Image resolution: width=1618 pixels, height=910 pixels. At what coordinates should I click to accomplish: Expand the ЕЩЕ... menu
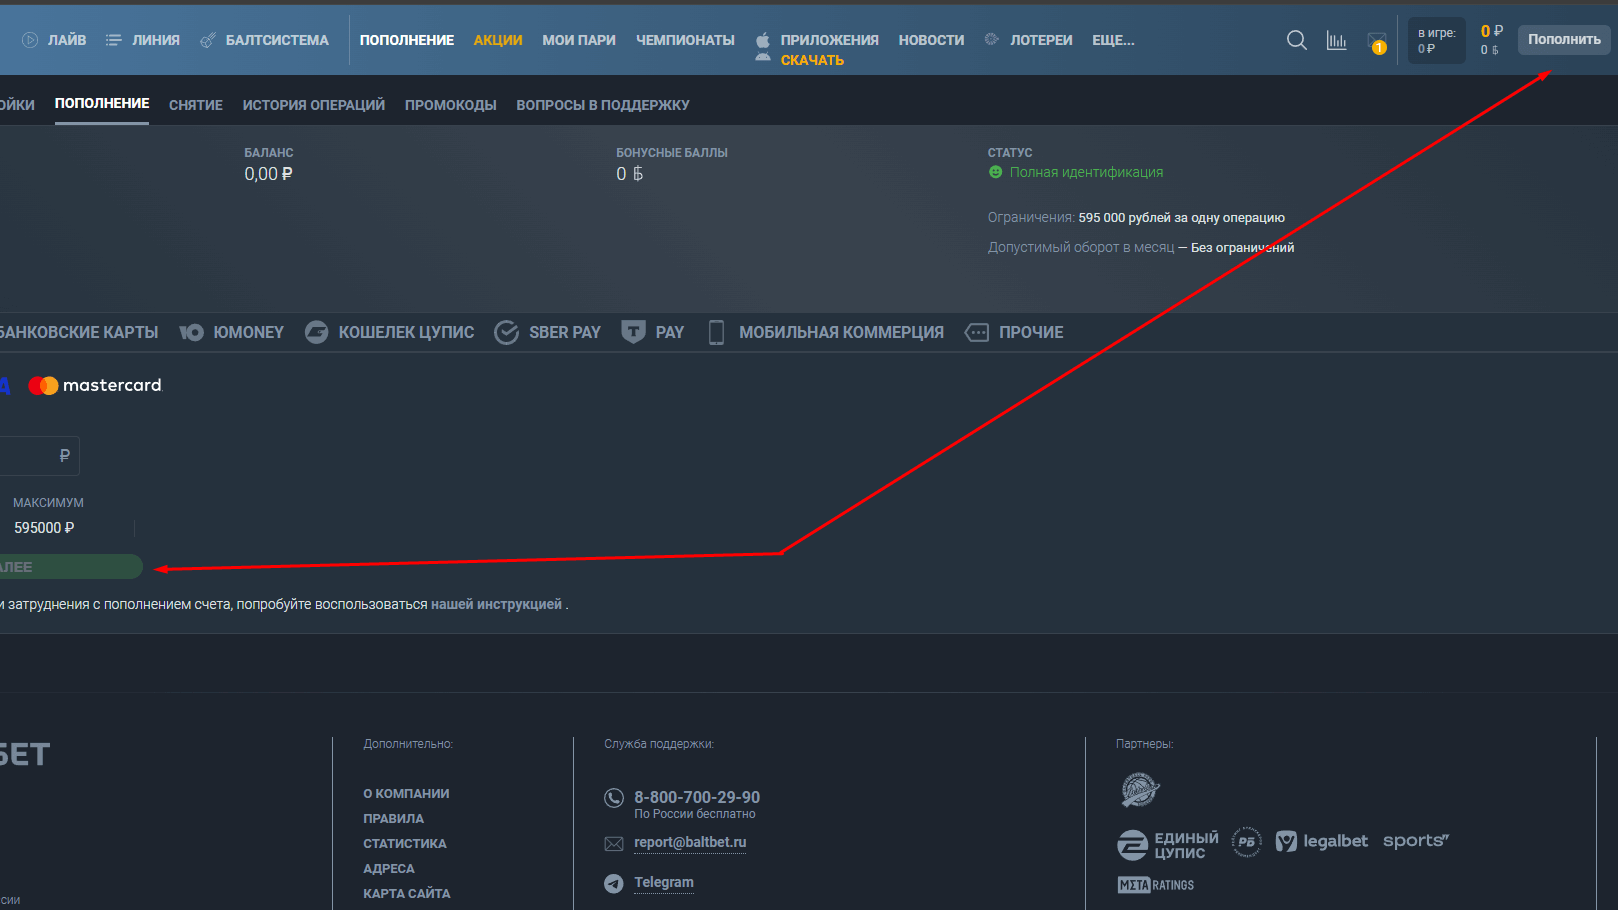1113,40
